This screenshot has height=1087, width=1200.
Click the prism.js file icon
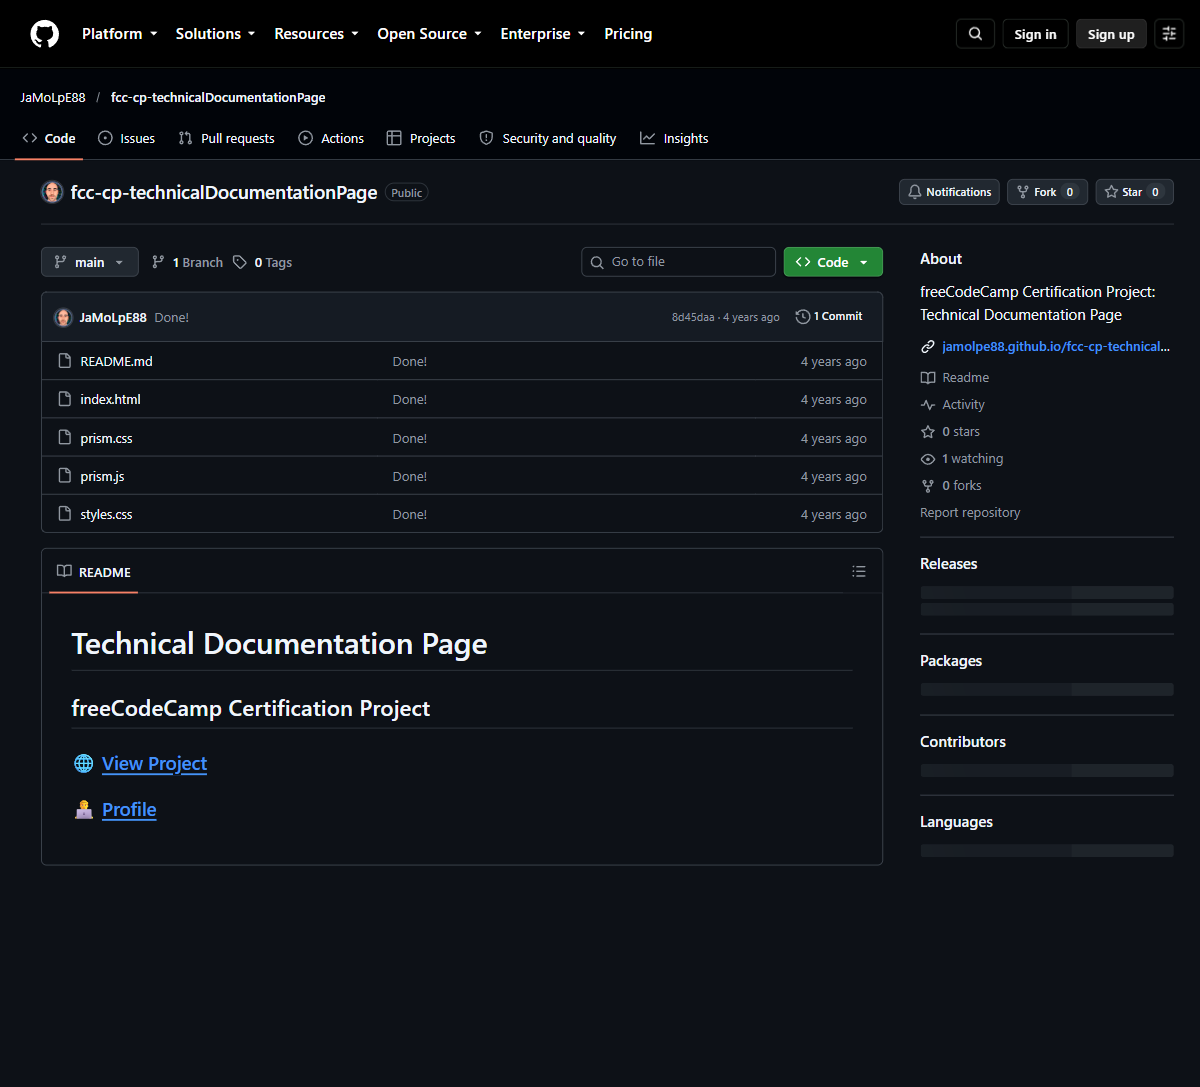[x=65, y=476]
